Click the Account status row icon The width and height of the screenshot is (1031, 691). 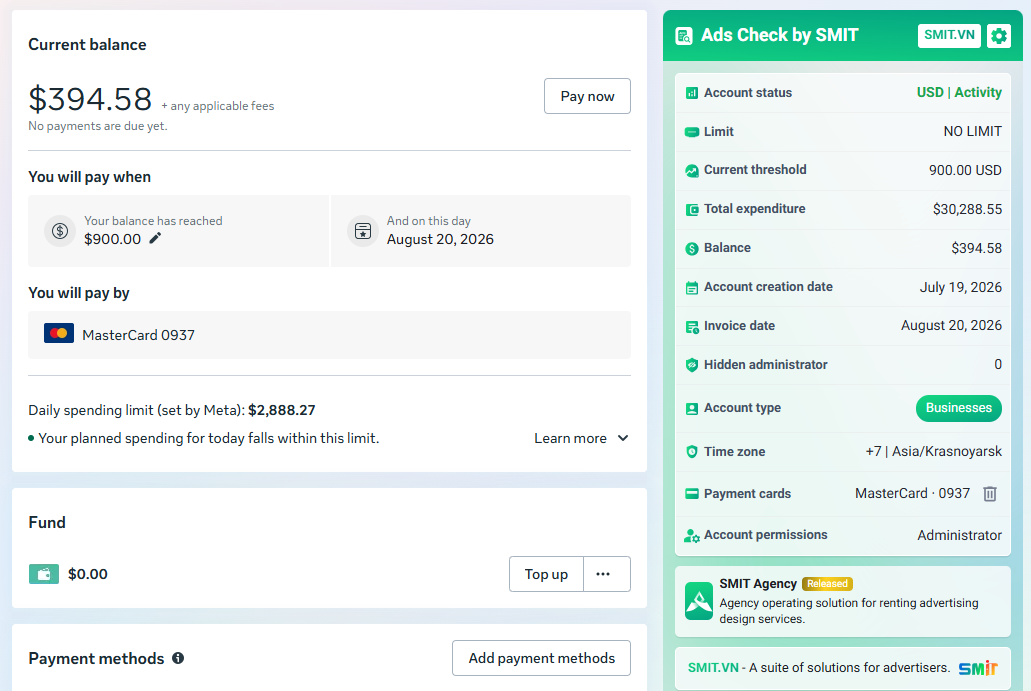tap(692, 93)
